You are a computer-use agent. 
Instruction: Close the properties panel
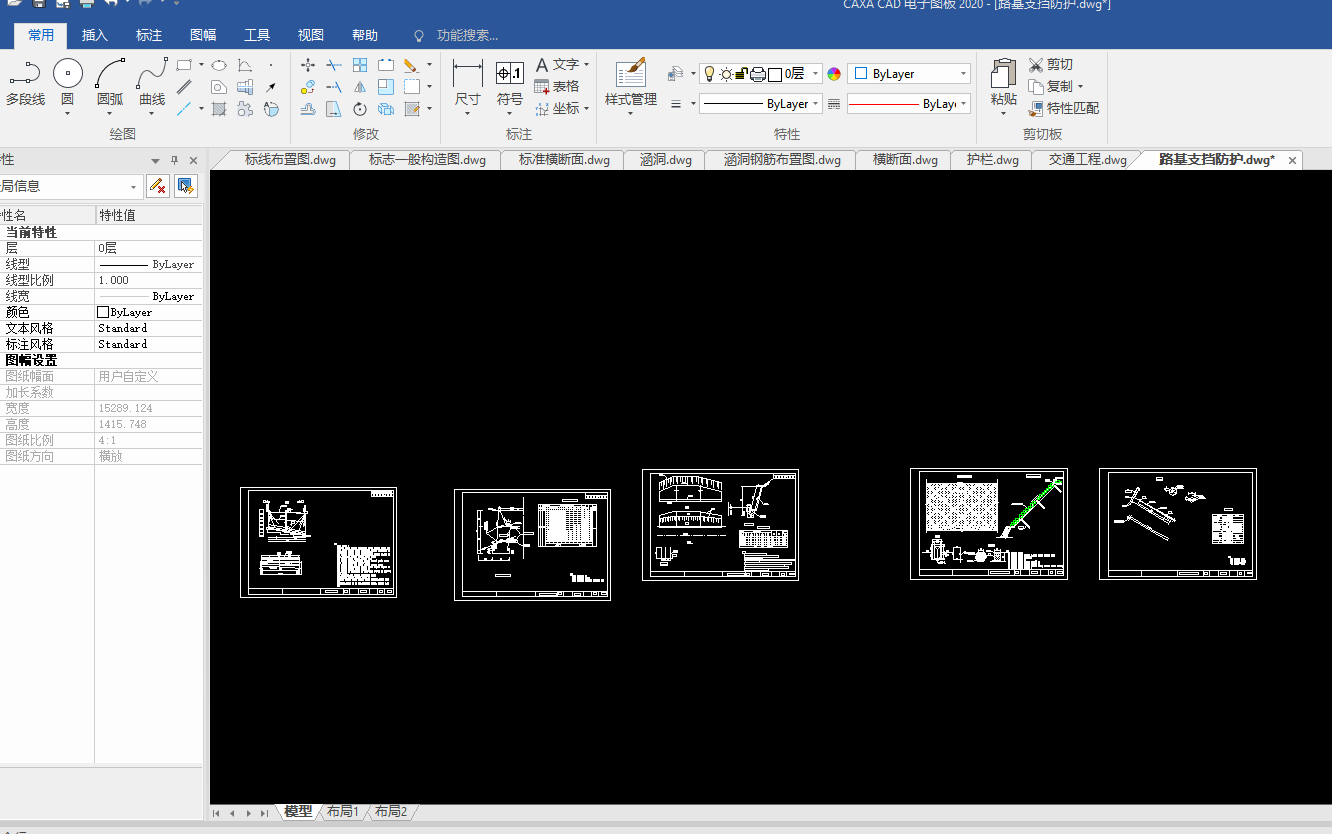193,160
